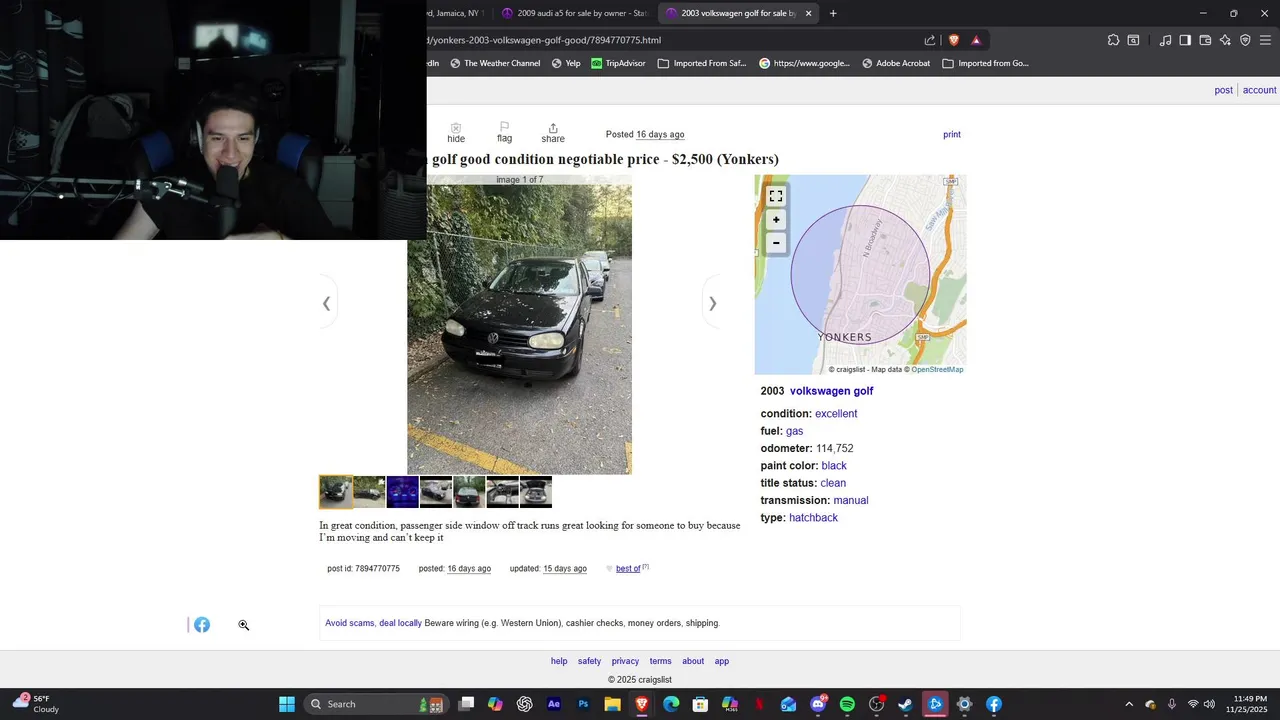The width and height of the screenshot is (1280, 720).
Task: Click the main Volkswagen Golf photo
Action: pos(519,325)
